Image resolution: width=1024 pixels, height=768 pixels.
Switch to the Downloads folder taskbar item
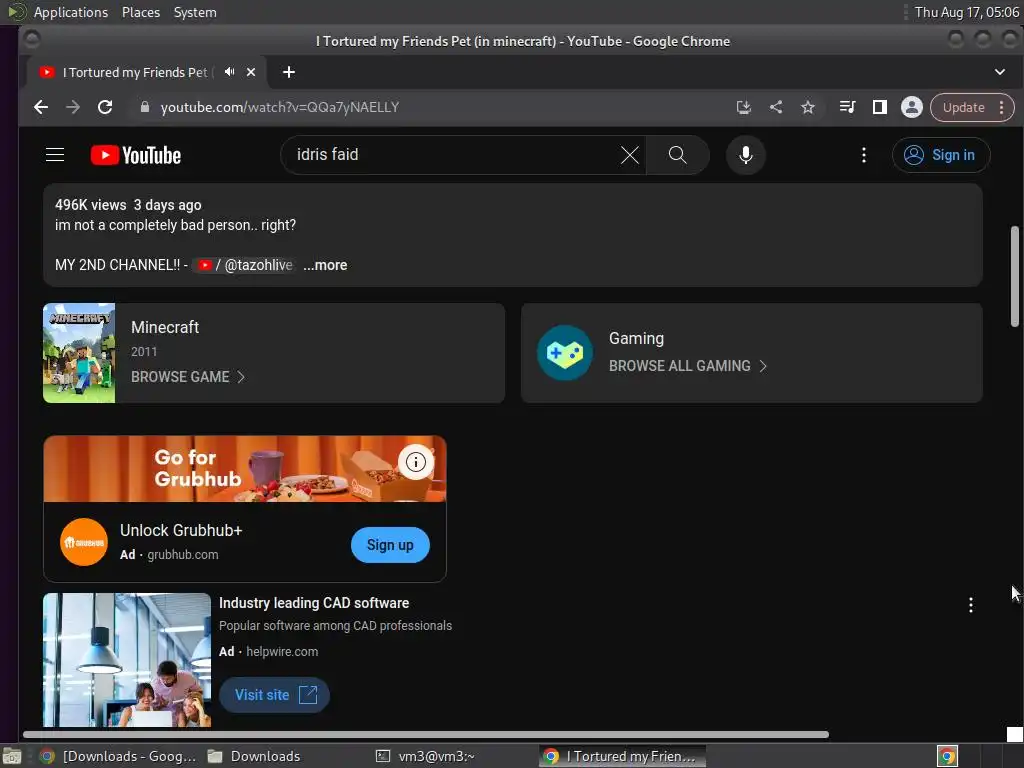click(255, 756)
